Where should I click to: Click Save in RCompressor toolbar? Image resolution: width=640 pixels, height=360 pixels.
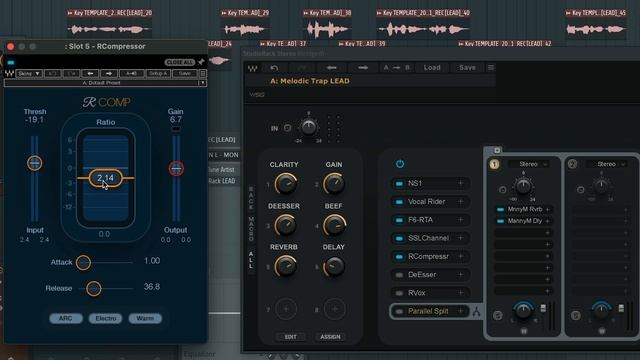point(184,73)
